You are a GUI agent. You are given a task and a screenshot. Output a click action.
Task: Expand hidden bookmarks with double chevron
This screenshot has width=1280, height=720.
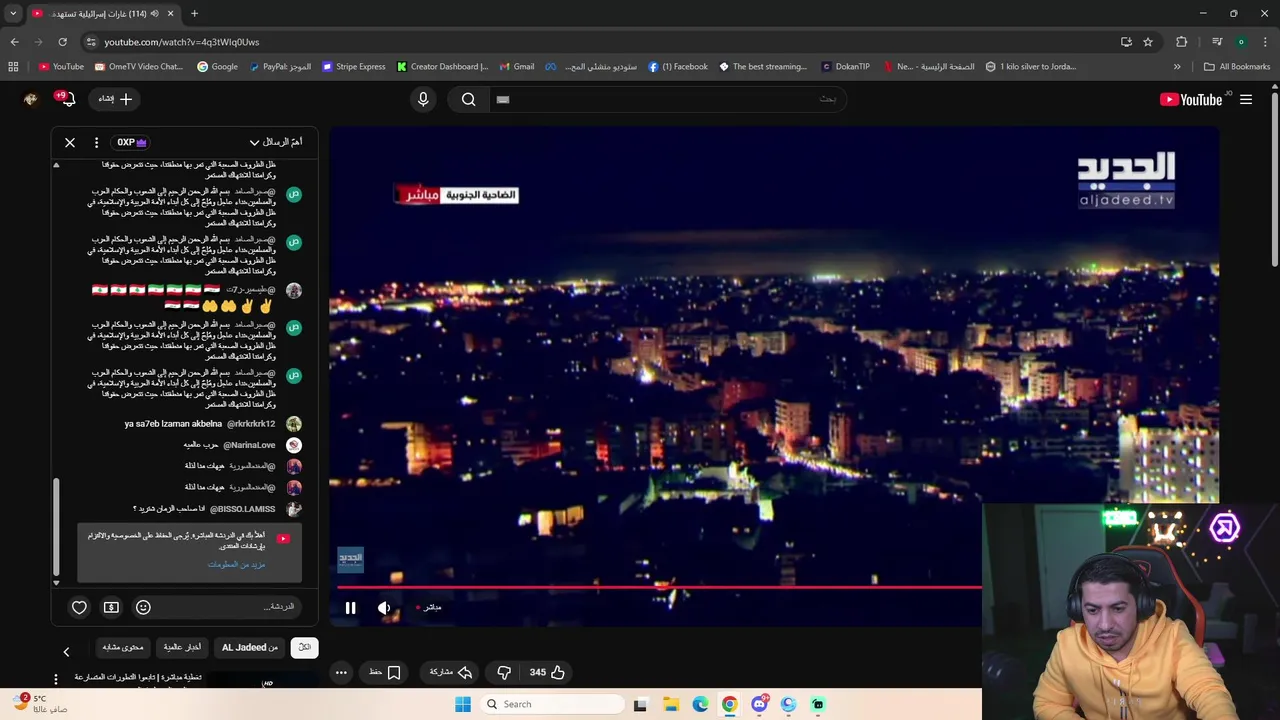1177,66
